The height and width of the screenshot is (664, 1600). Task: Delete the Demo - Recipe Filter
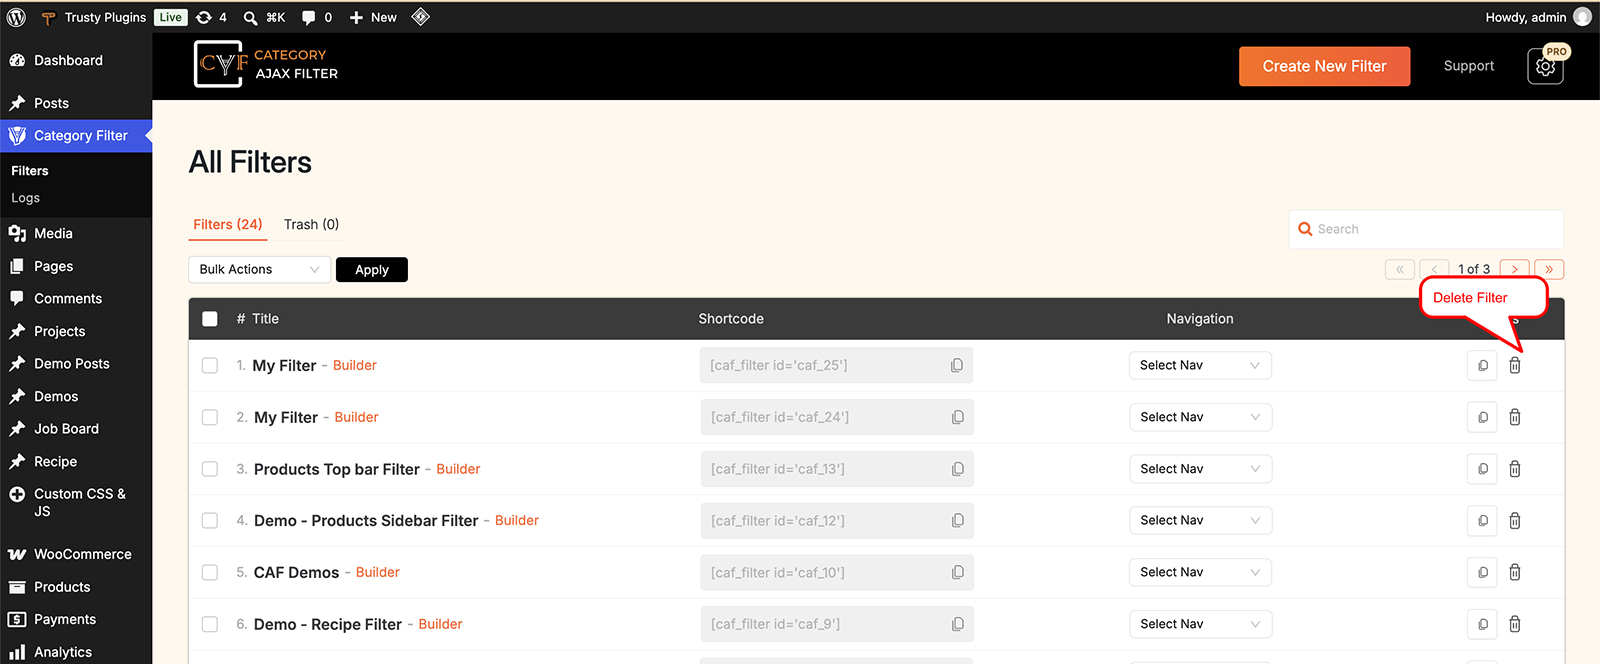tap(1515, 624)
